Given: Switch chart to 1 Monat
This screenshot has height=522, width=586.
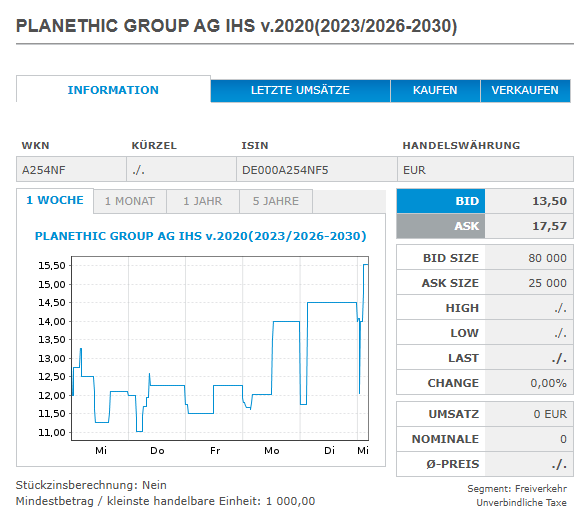Looking at the screenshot, I should (x=130, y=201).
